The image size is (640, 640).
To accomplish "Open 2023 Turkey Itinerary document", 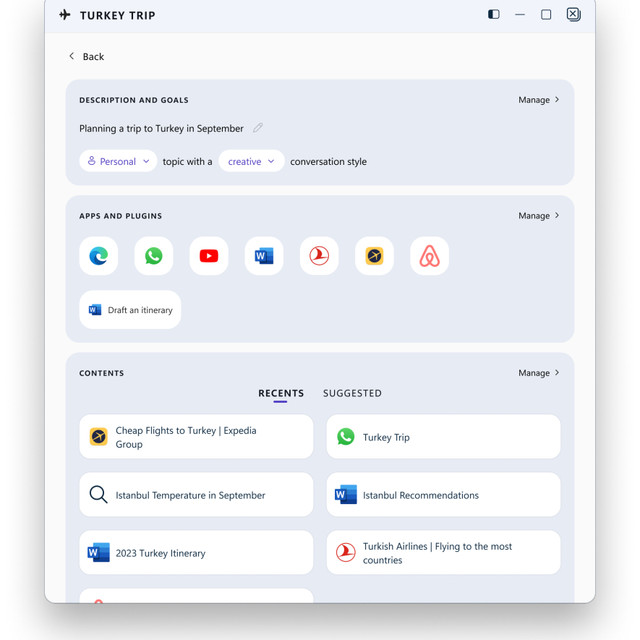I will (x=196, y=553).
